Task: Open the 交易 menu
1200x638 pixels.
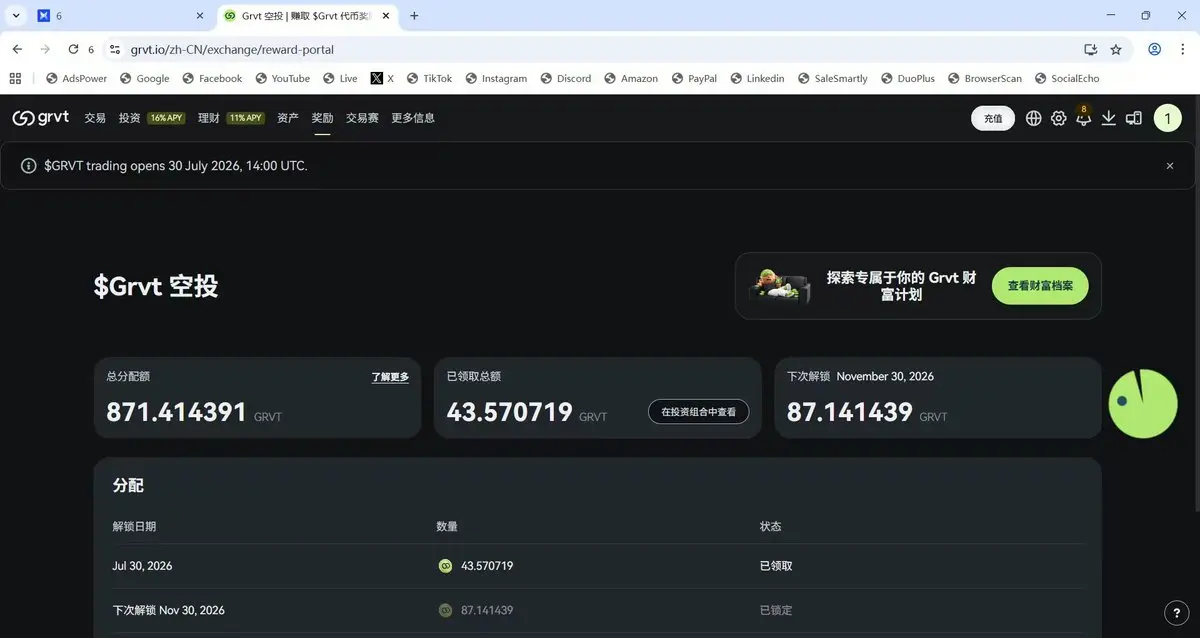Action: 95,118
